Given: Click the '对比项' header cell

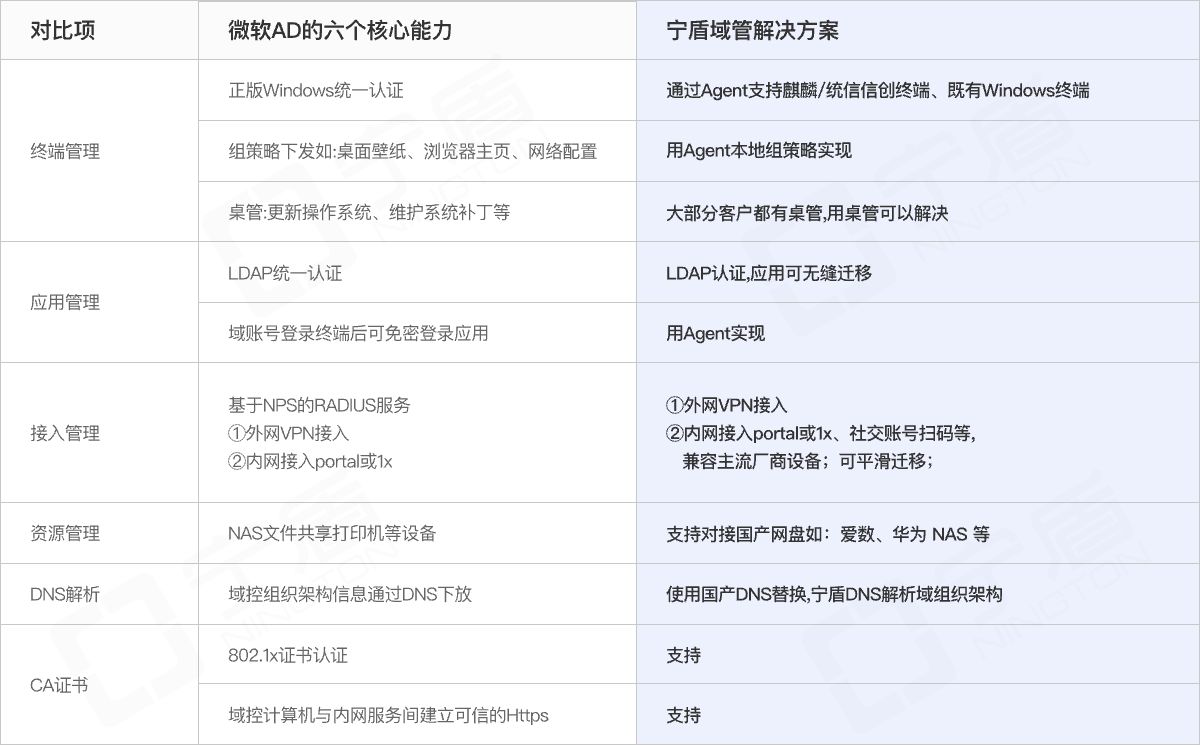Looking at the screenshot, I should coord(99,30).
